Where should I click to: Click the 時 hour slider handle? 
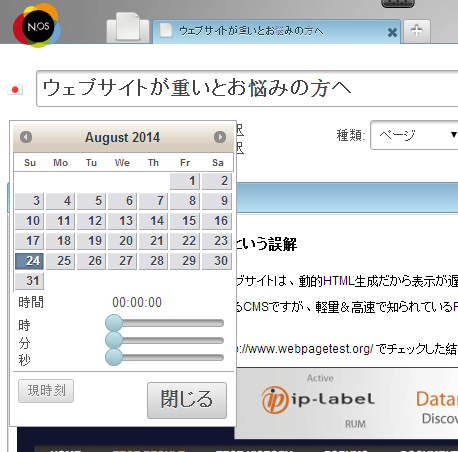(114, 323)
